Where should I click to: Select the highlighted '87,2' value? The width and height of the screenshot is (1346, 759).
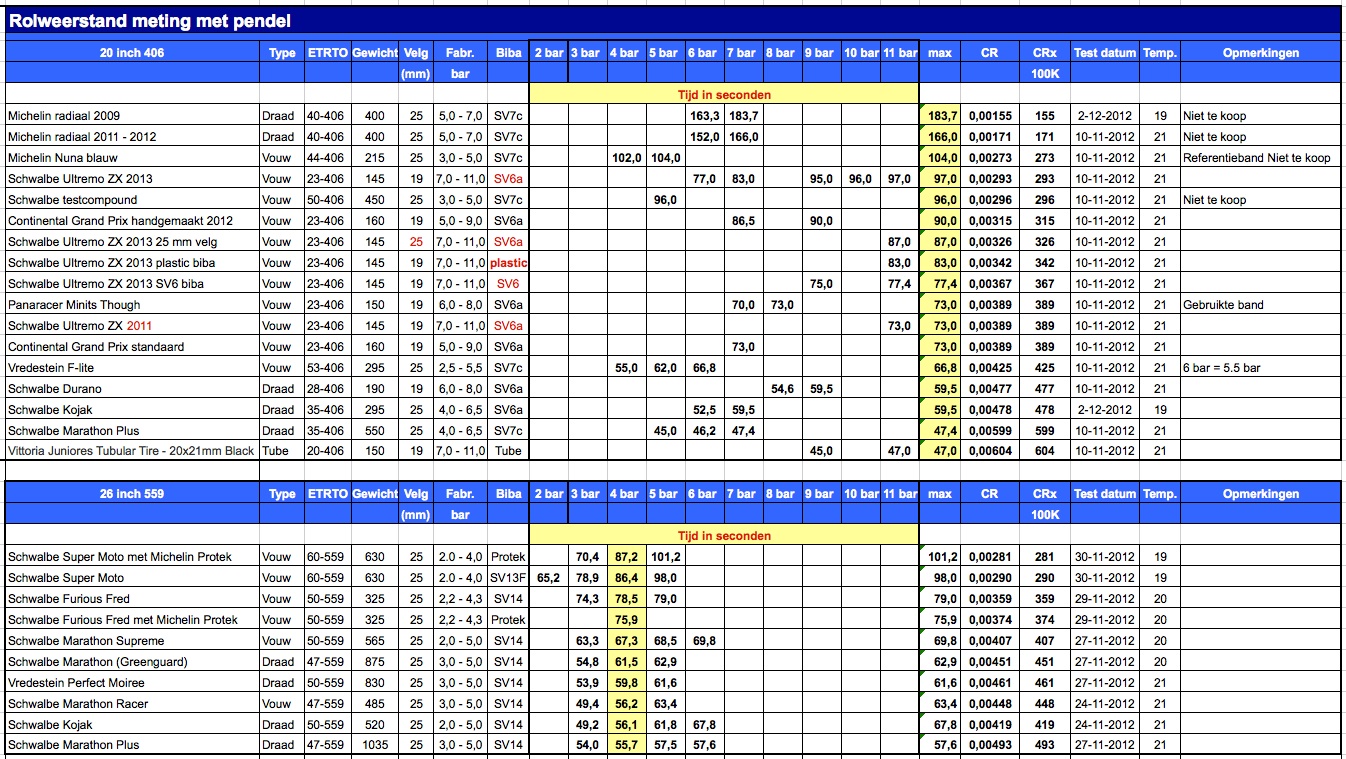627,557
